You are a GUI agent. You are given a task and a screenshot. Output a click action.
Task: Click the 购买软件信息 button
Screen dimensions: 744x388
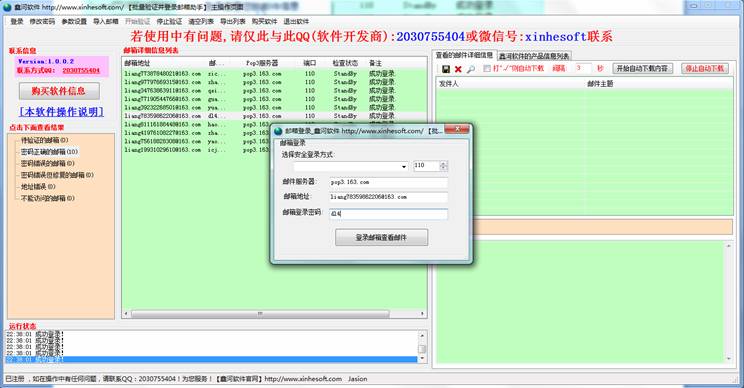pos(59,91)
